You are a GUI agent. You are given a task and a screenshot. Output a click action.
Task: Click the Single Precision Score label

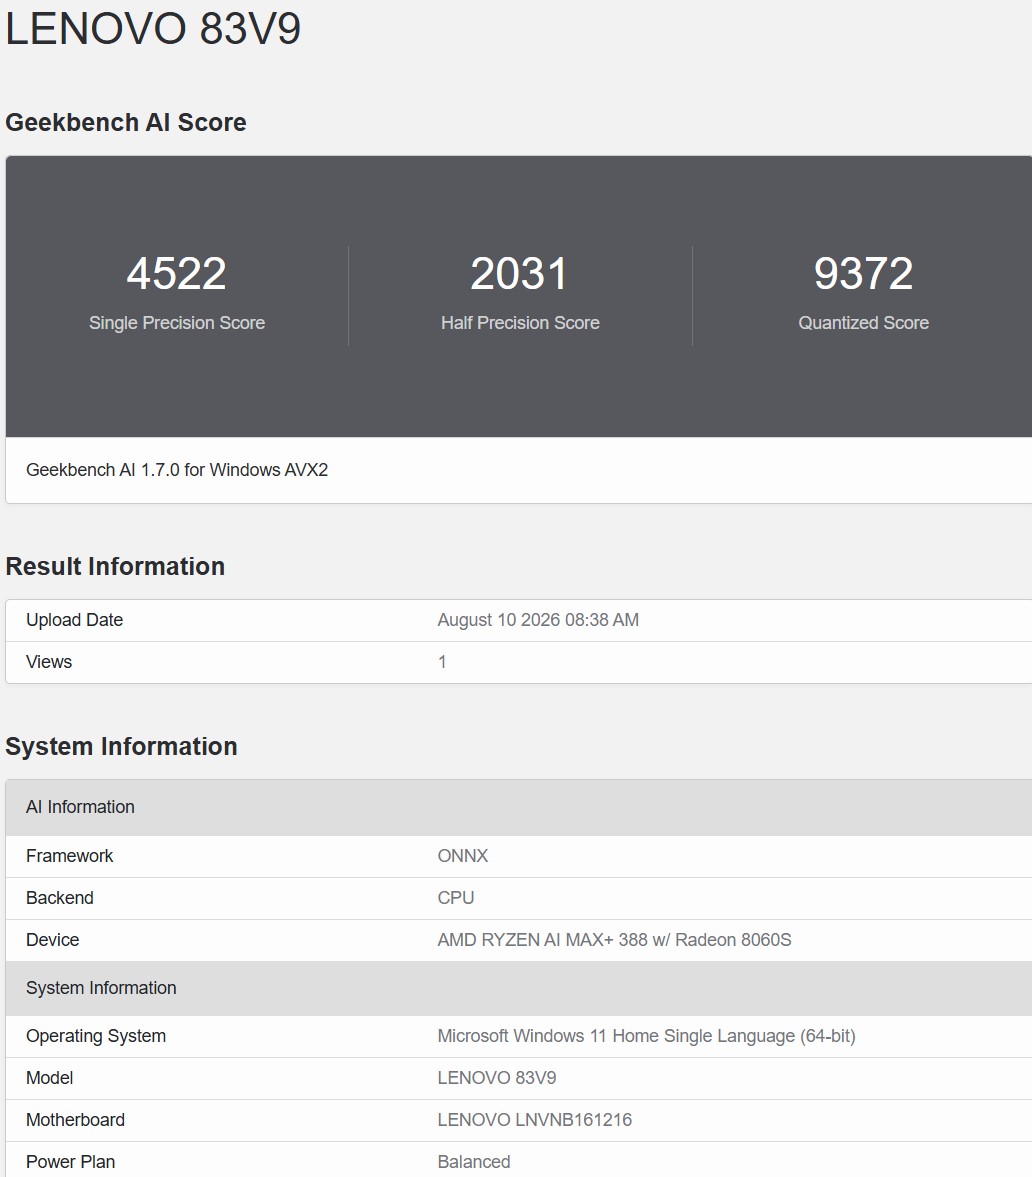point(177,323)
